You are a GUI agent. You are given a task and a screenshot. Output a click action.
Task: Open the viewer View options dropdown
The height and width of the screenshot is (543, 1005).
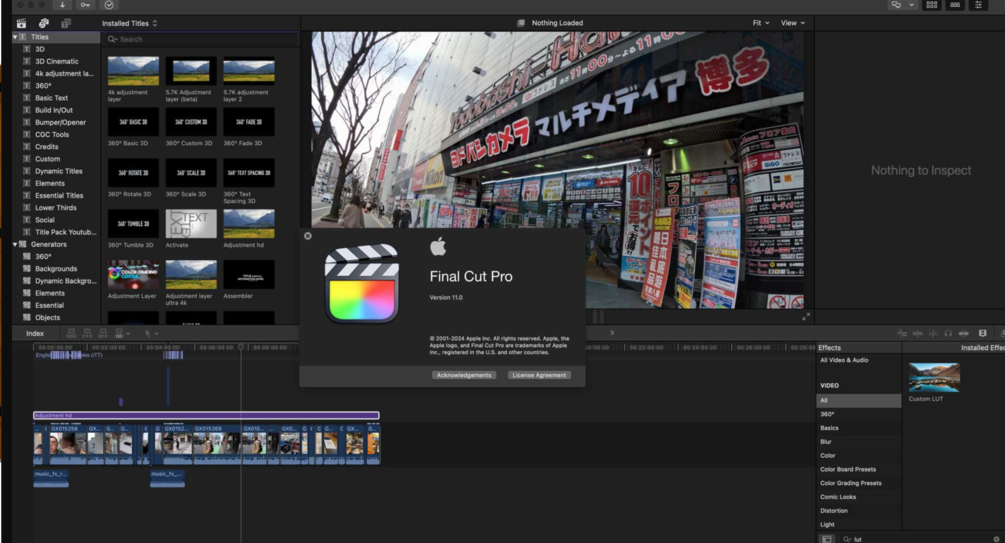(x=792, y=23)
